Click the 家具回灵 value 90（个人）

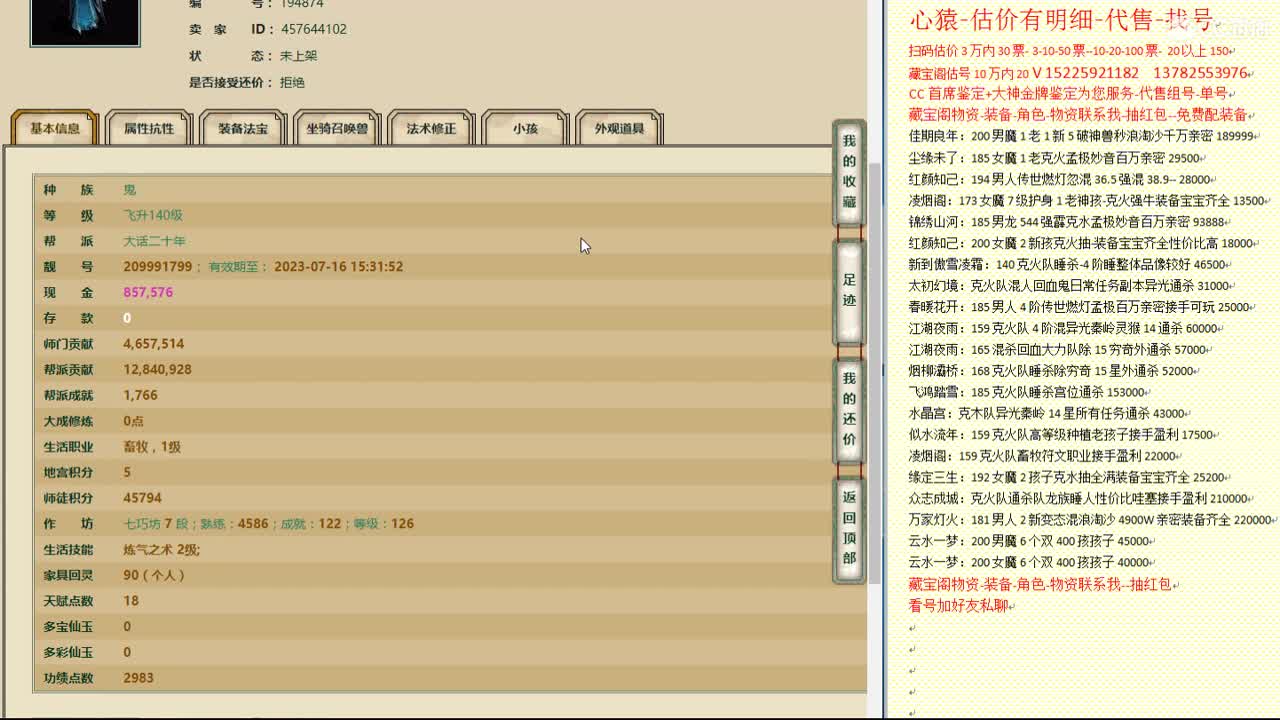(154, 575)
